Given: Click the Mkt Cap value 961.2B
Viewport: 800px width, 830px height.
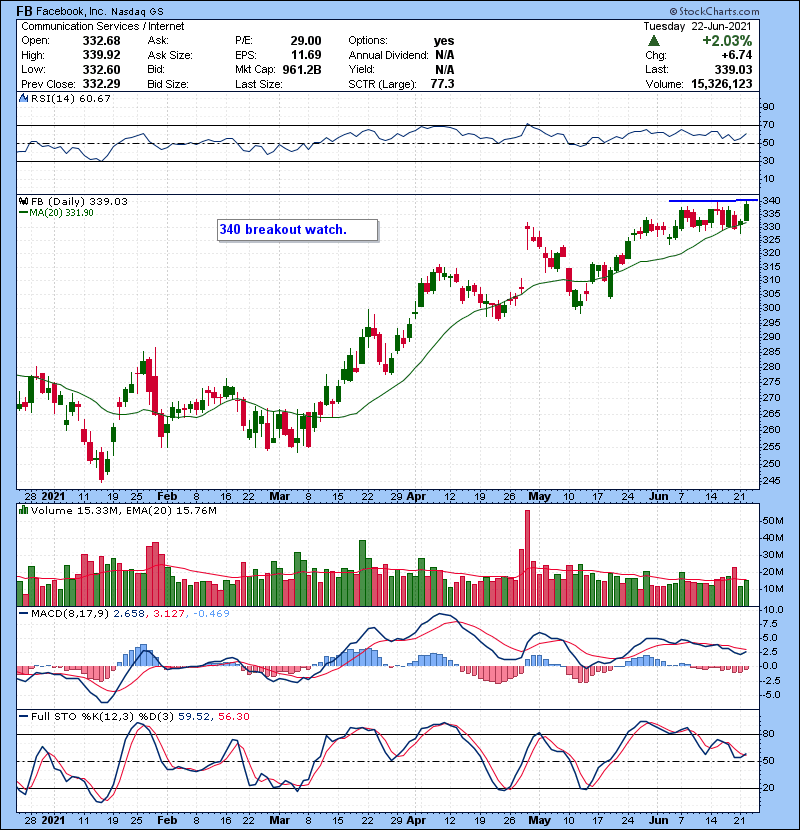Looking at the screenshot, I should [x=302, y=69].
